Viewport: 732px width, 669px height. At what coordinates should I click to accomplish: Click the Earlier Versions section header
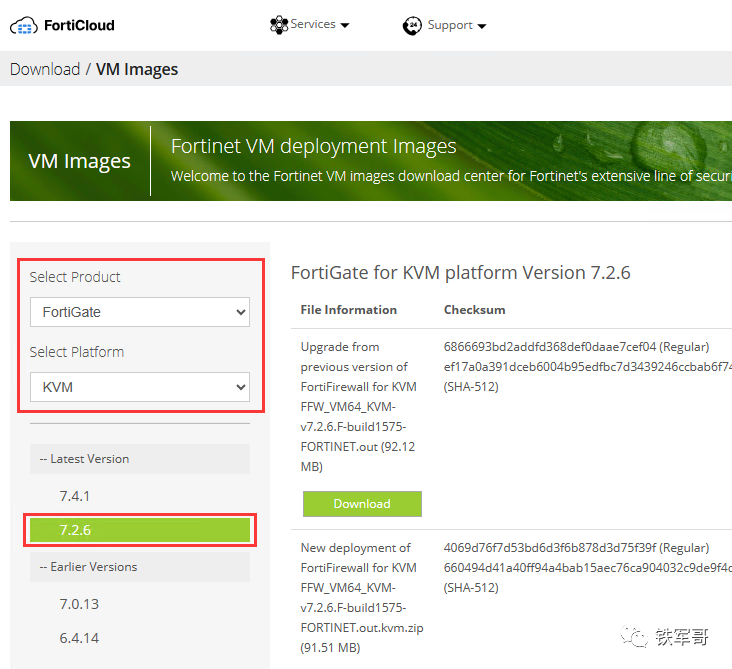point(140,567)
